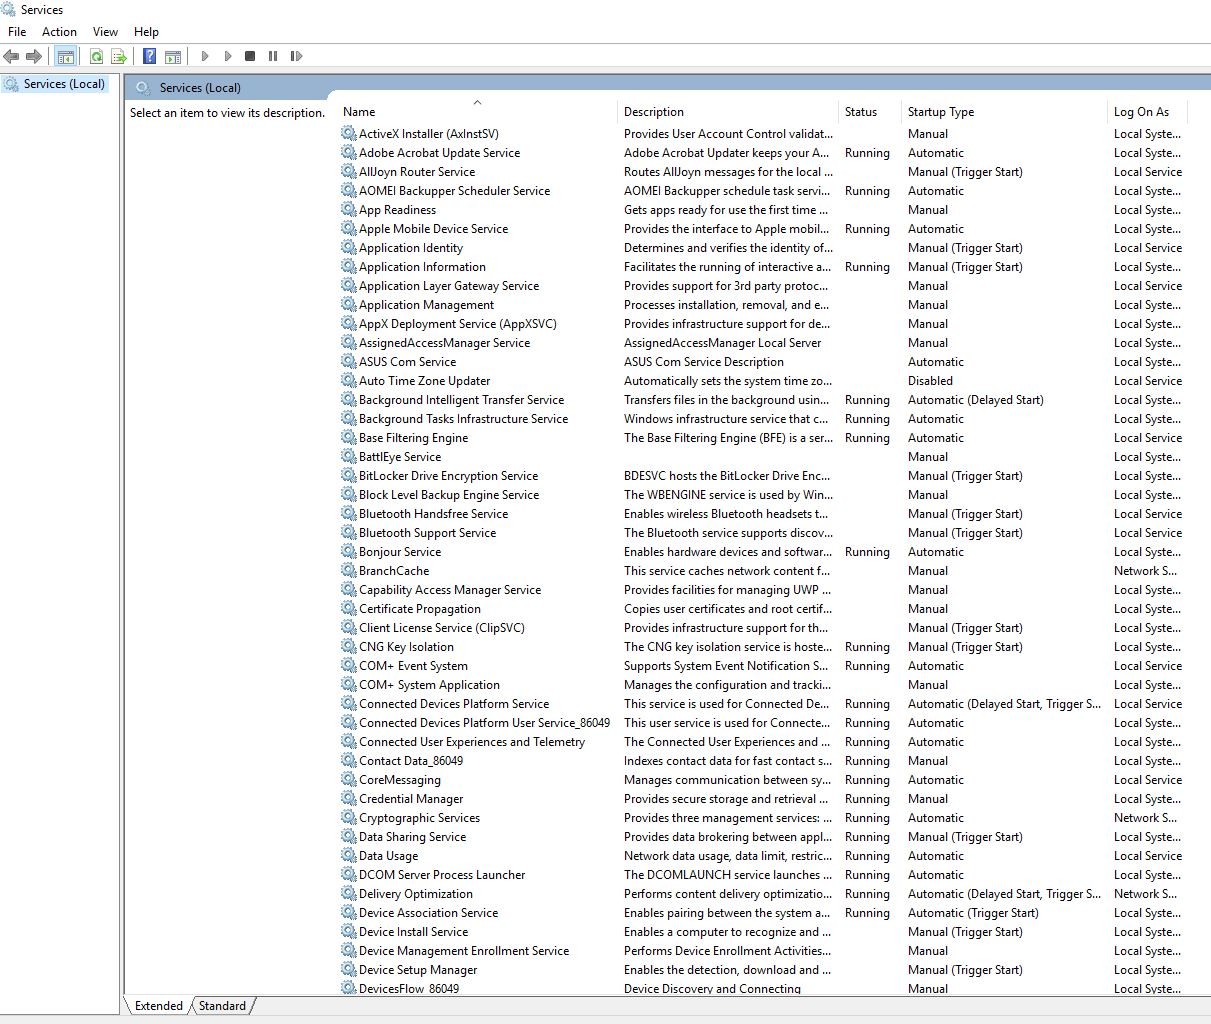Select AOMEI Backupper Scheduler Service
The image size is (1211, 1024).
[x=454, y=191]
